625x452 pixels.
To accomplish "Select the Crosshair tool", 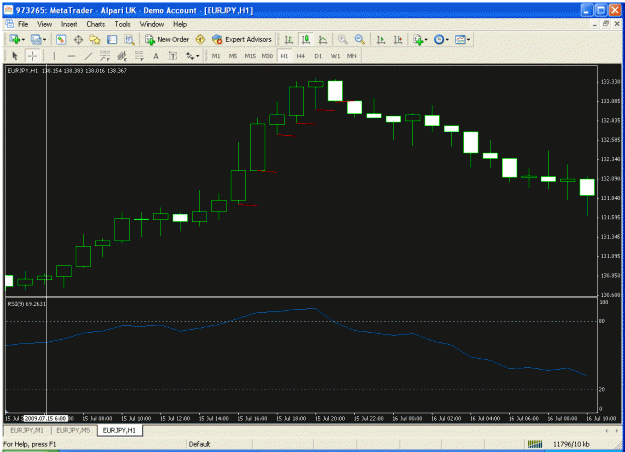I will 32,56.
